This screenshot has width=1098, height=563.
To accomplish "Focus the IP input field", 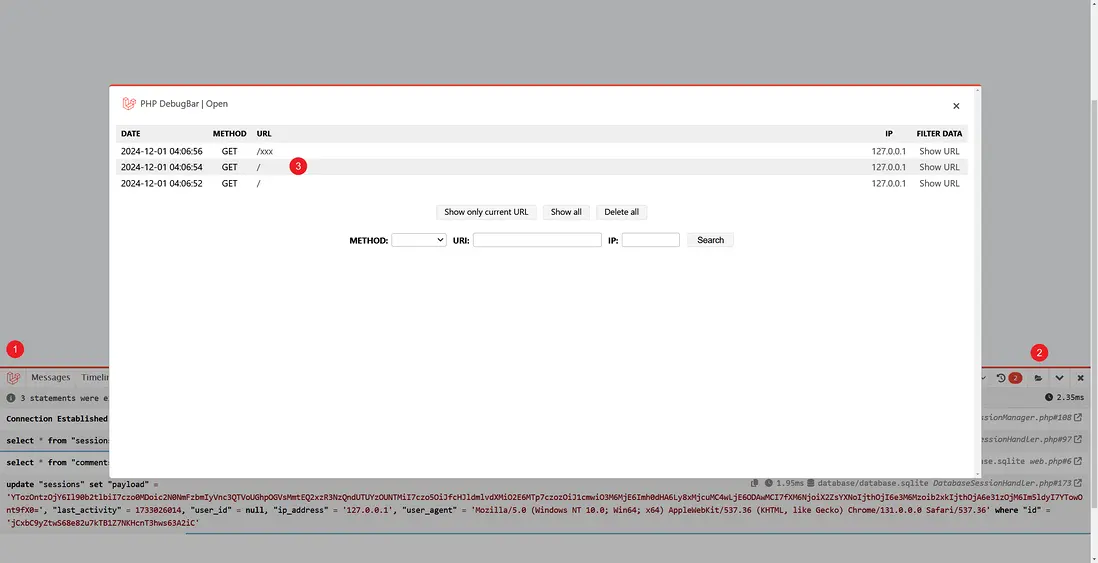I will pos(651,239).
